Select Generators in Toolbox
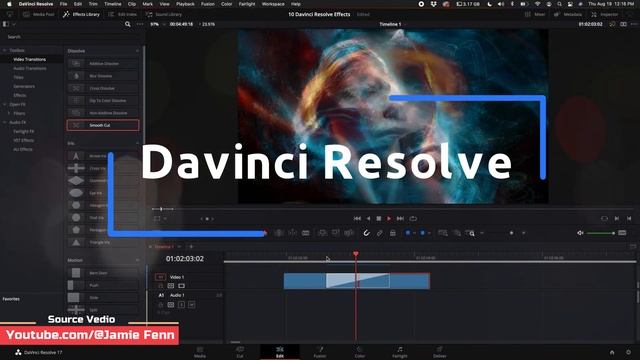The image size is (640, 360). tap(24, 87)
